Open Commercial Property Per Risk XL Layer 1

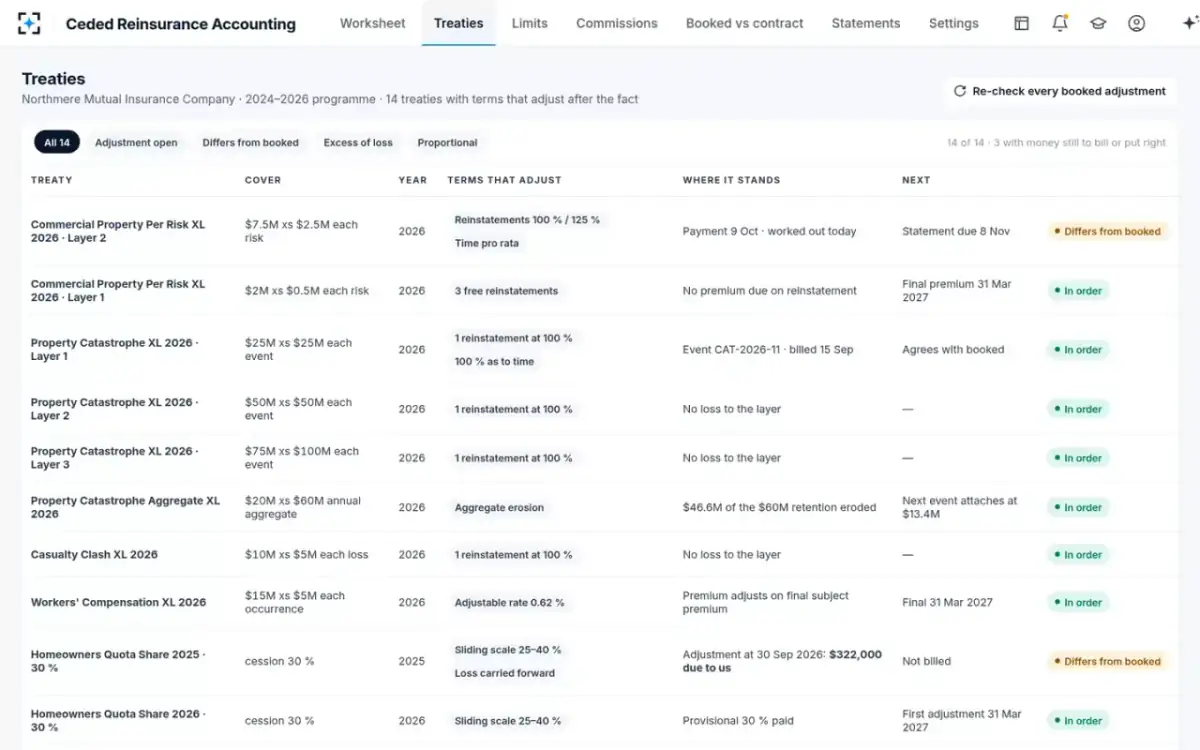point(118,290)
